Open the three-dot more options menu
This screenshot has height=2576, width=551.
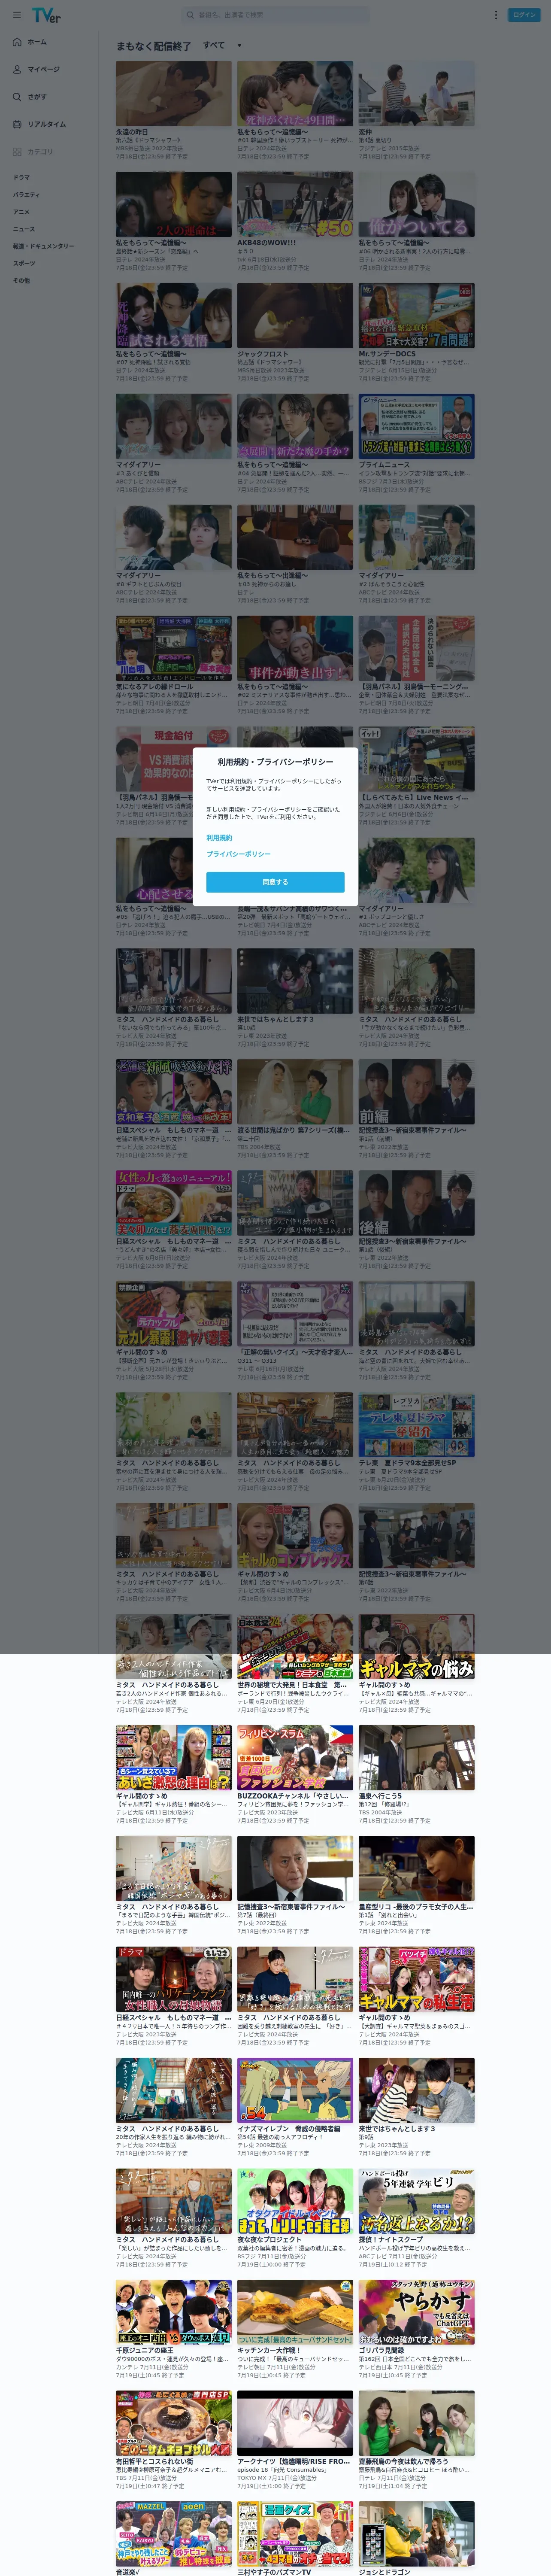click(495, 15)
